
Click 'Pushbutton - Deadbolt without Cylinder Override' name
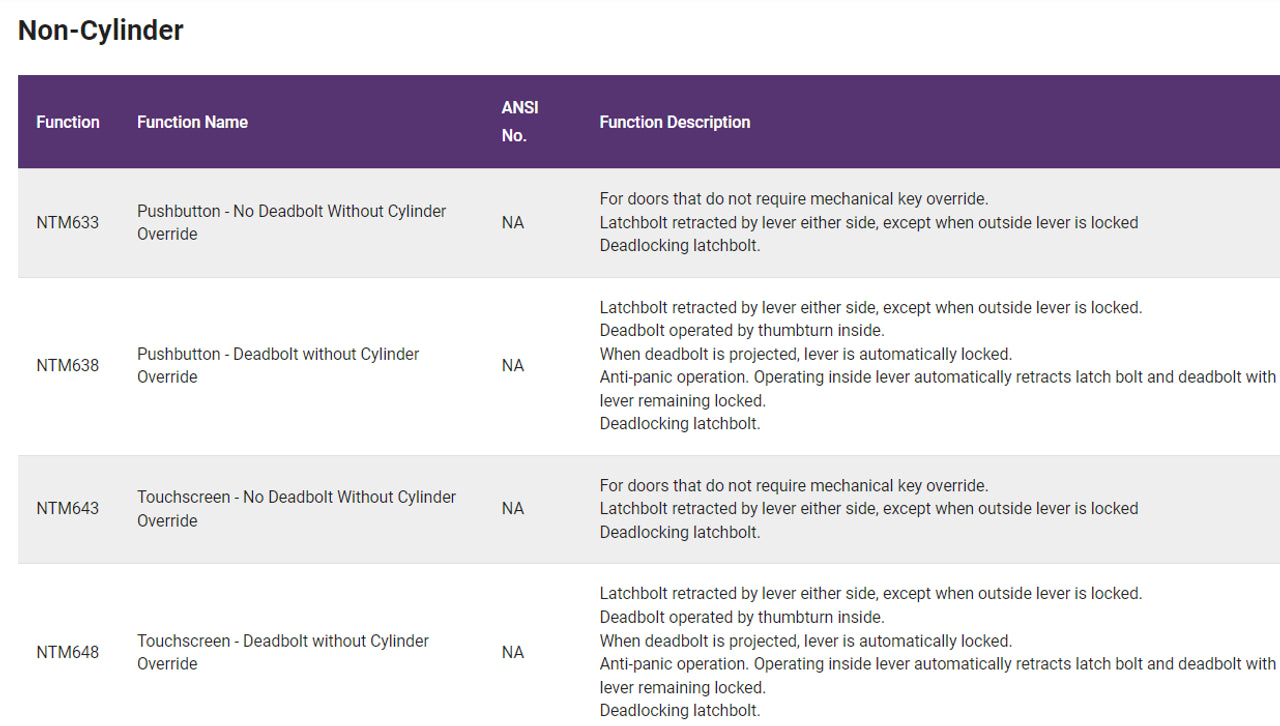tap(278, 366)
